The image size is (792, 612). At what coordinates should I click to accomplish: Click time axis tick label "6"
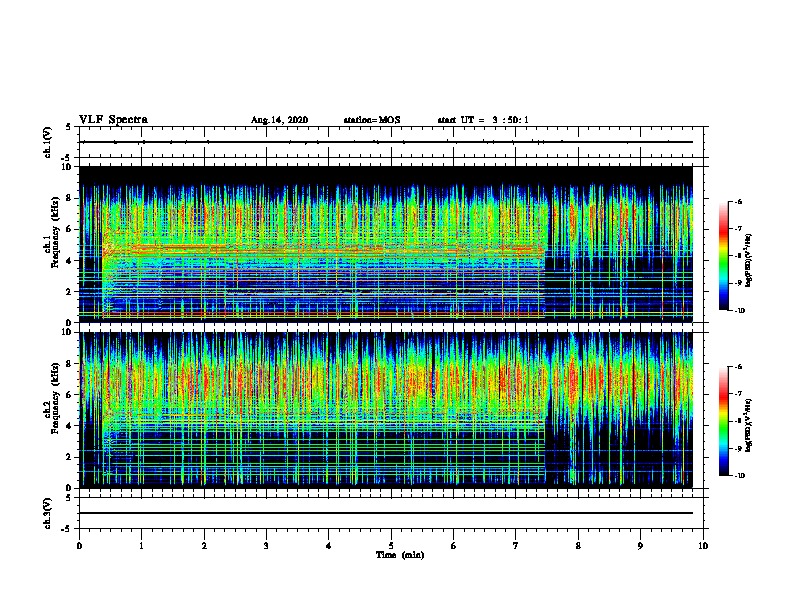[x=453, y=546]
